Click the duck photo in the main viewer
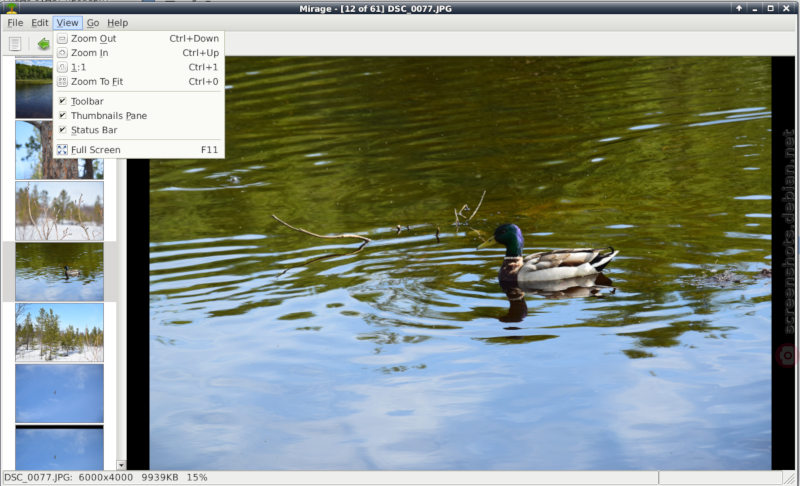 click(x=460, y=263)
